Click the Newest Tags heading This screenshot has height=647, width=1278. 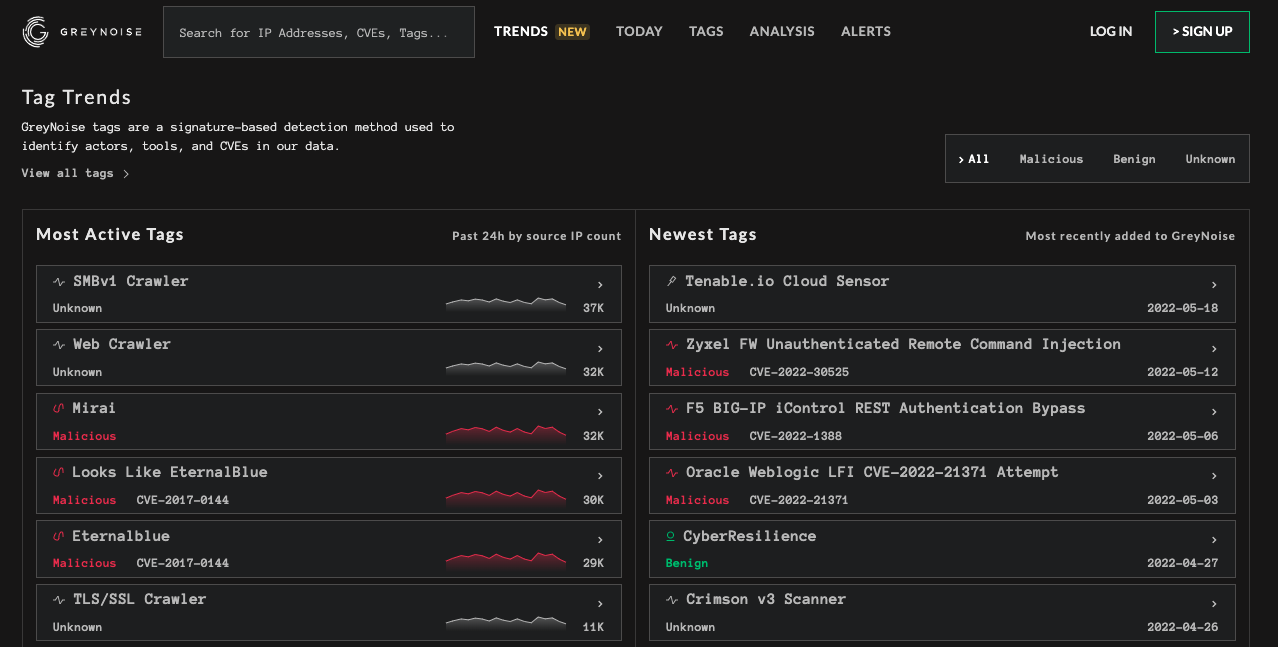703,234
